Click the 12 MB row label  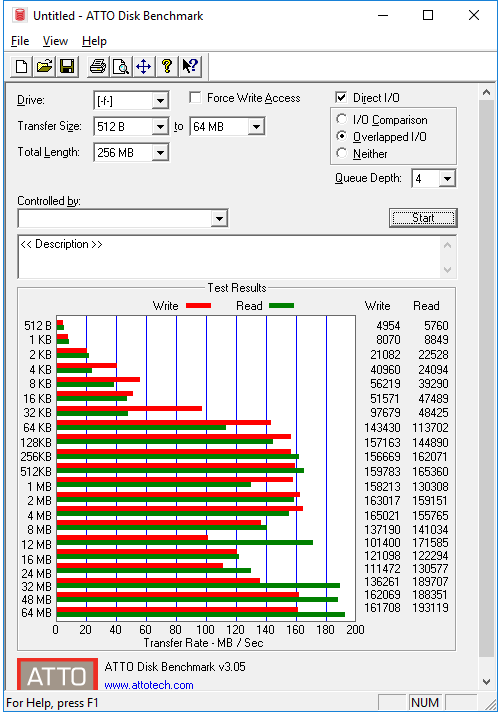[x=36, y=544]
